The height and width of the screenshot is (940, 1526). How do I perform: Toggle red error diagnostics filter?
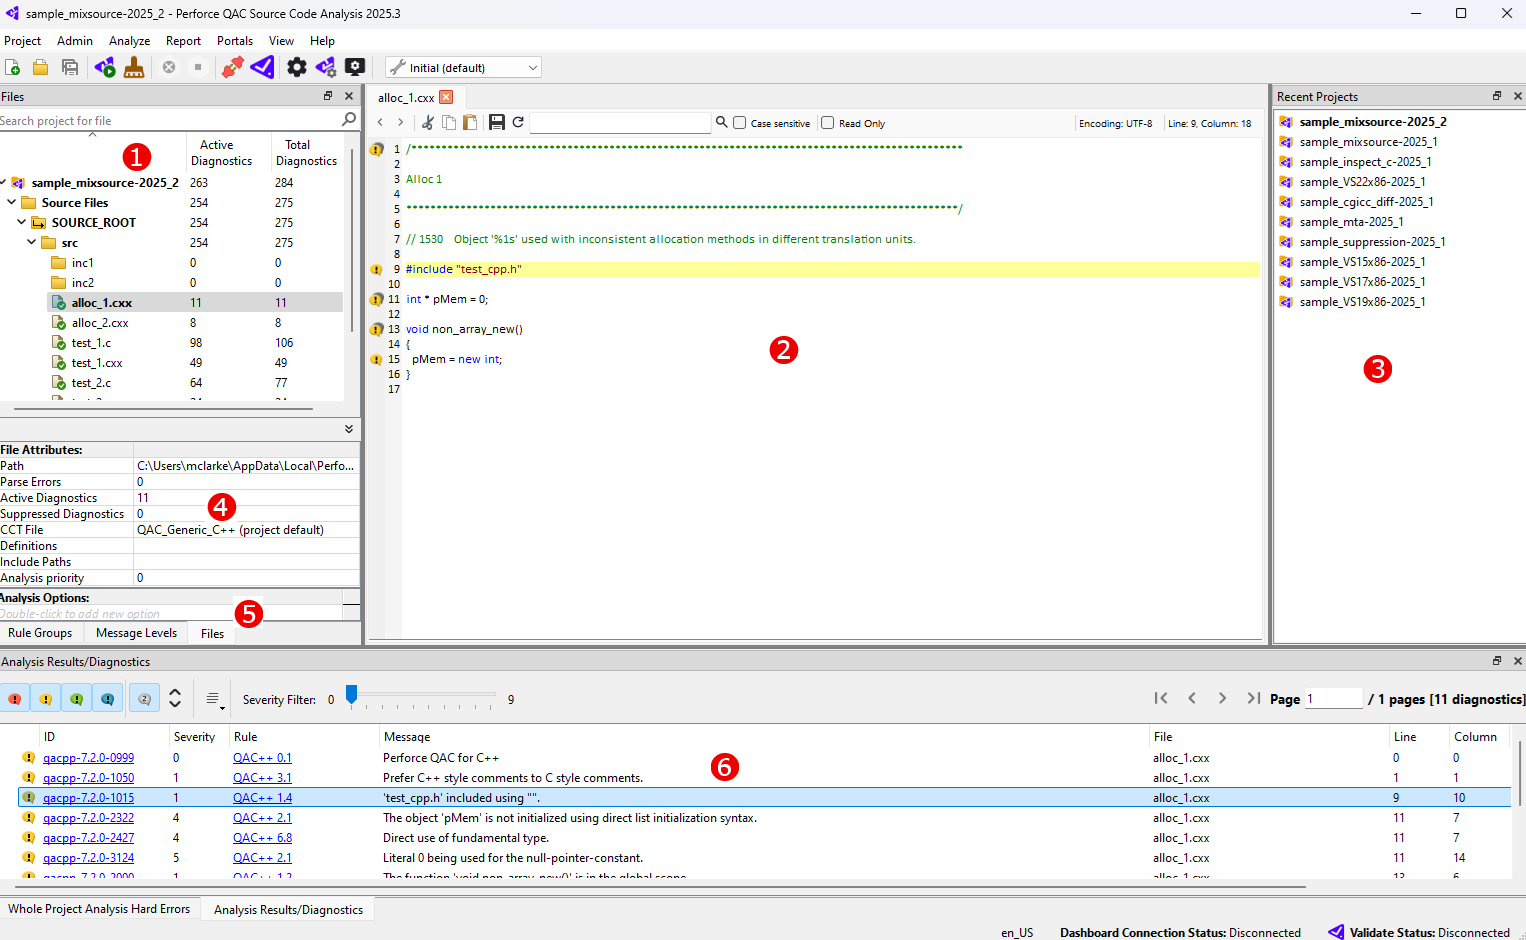(15, 699)
